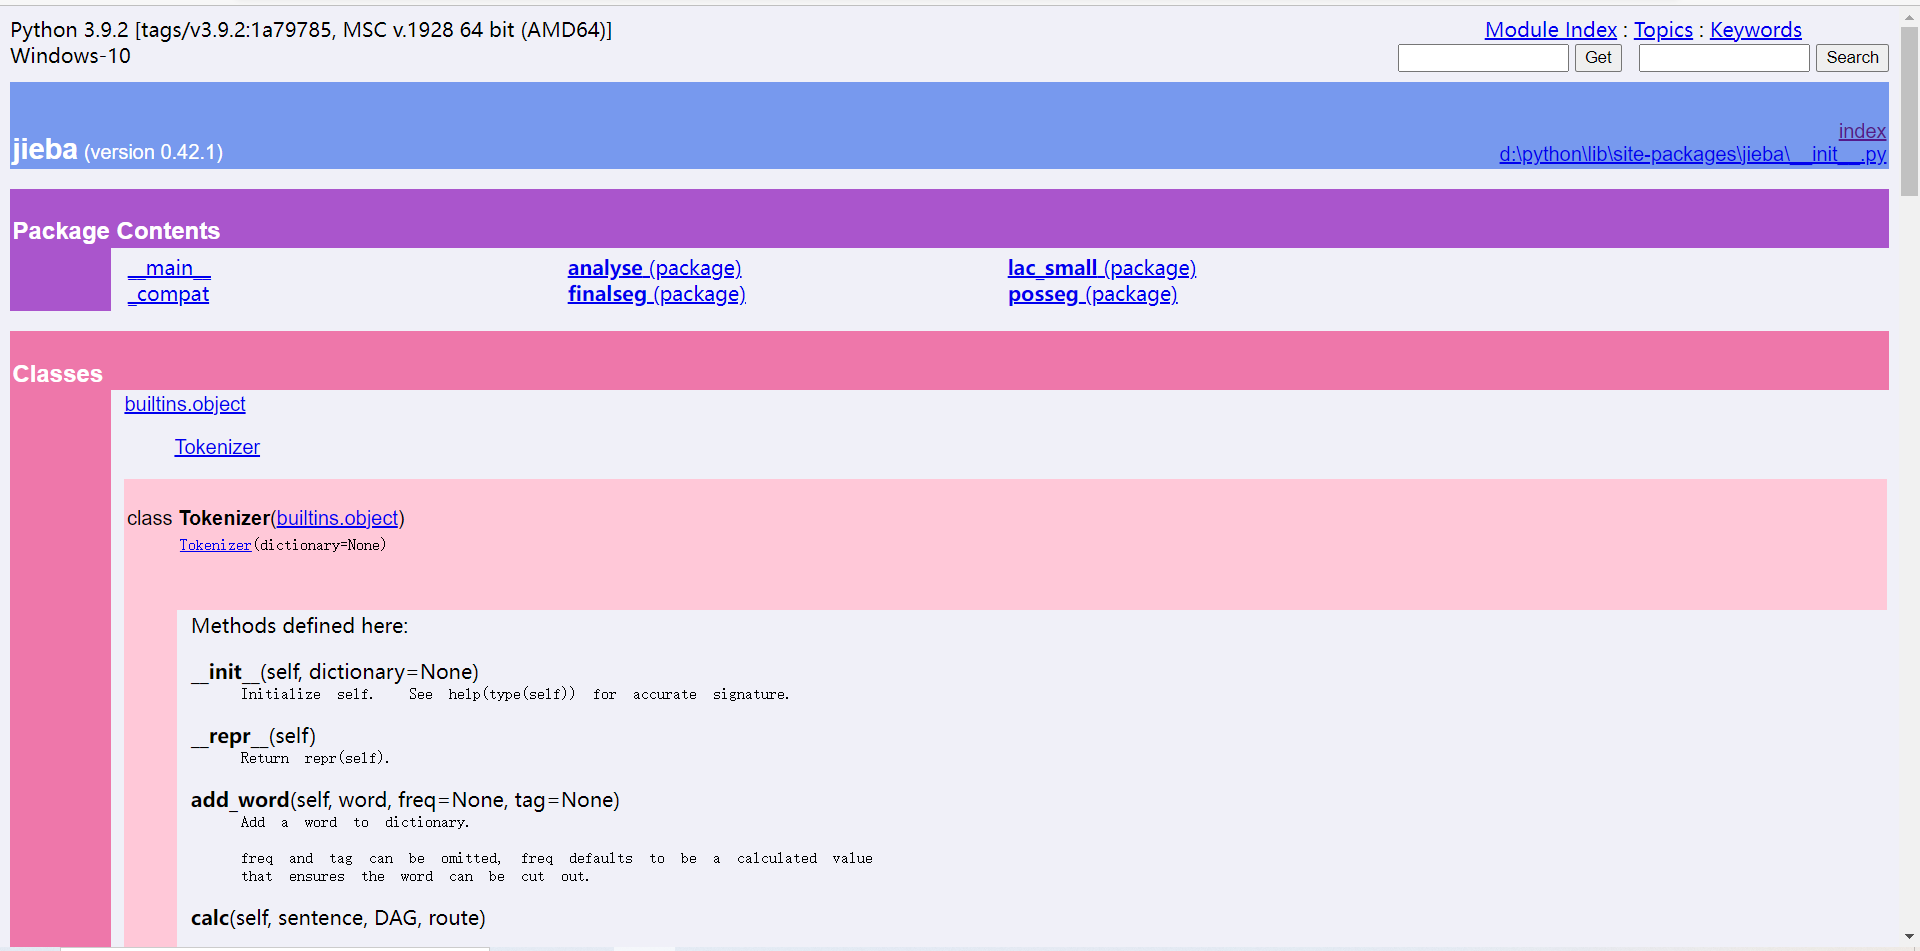Click the calc(self, sentence, DAG, route) signature
This screenshot has width=1920, height=951.
pos(338,918)
